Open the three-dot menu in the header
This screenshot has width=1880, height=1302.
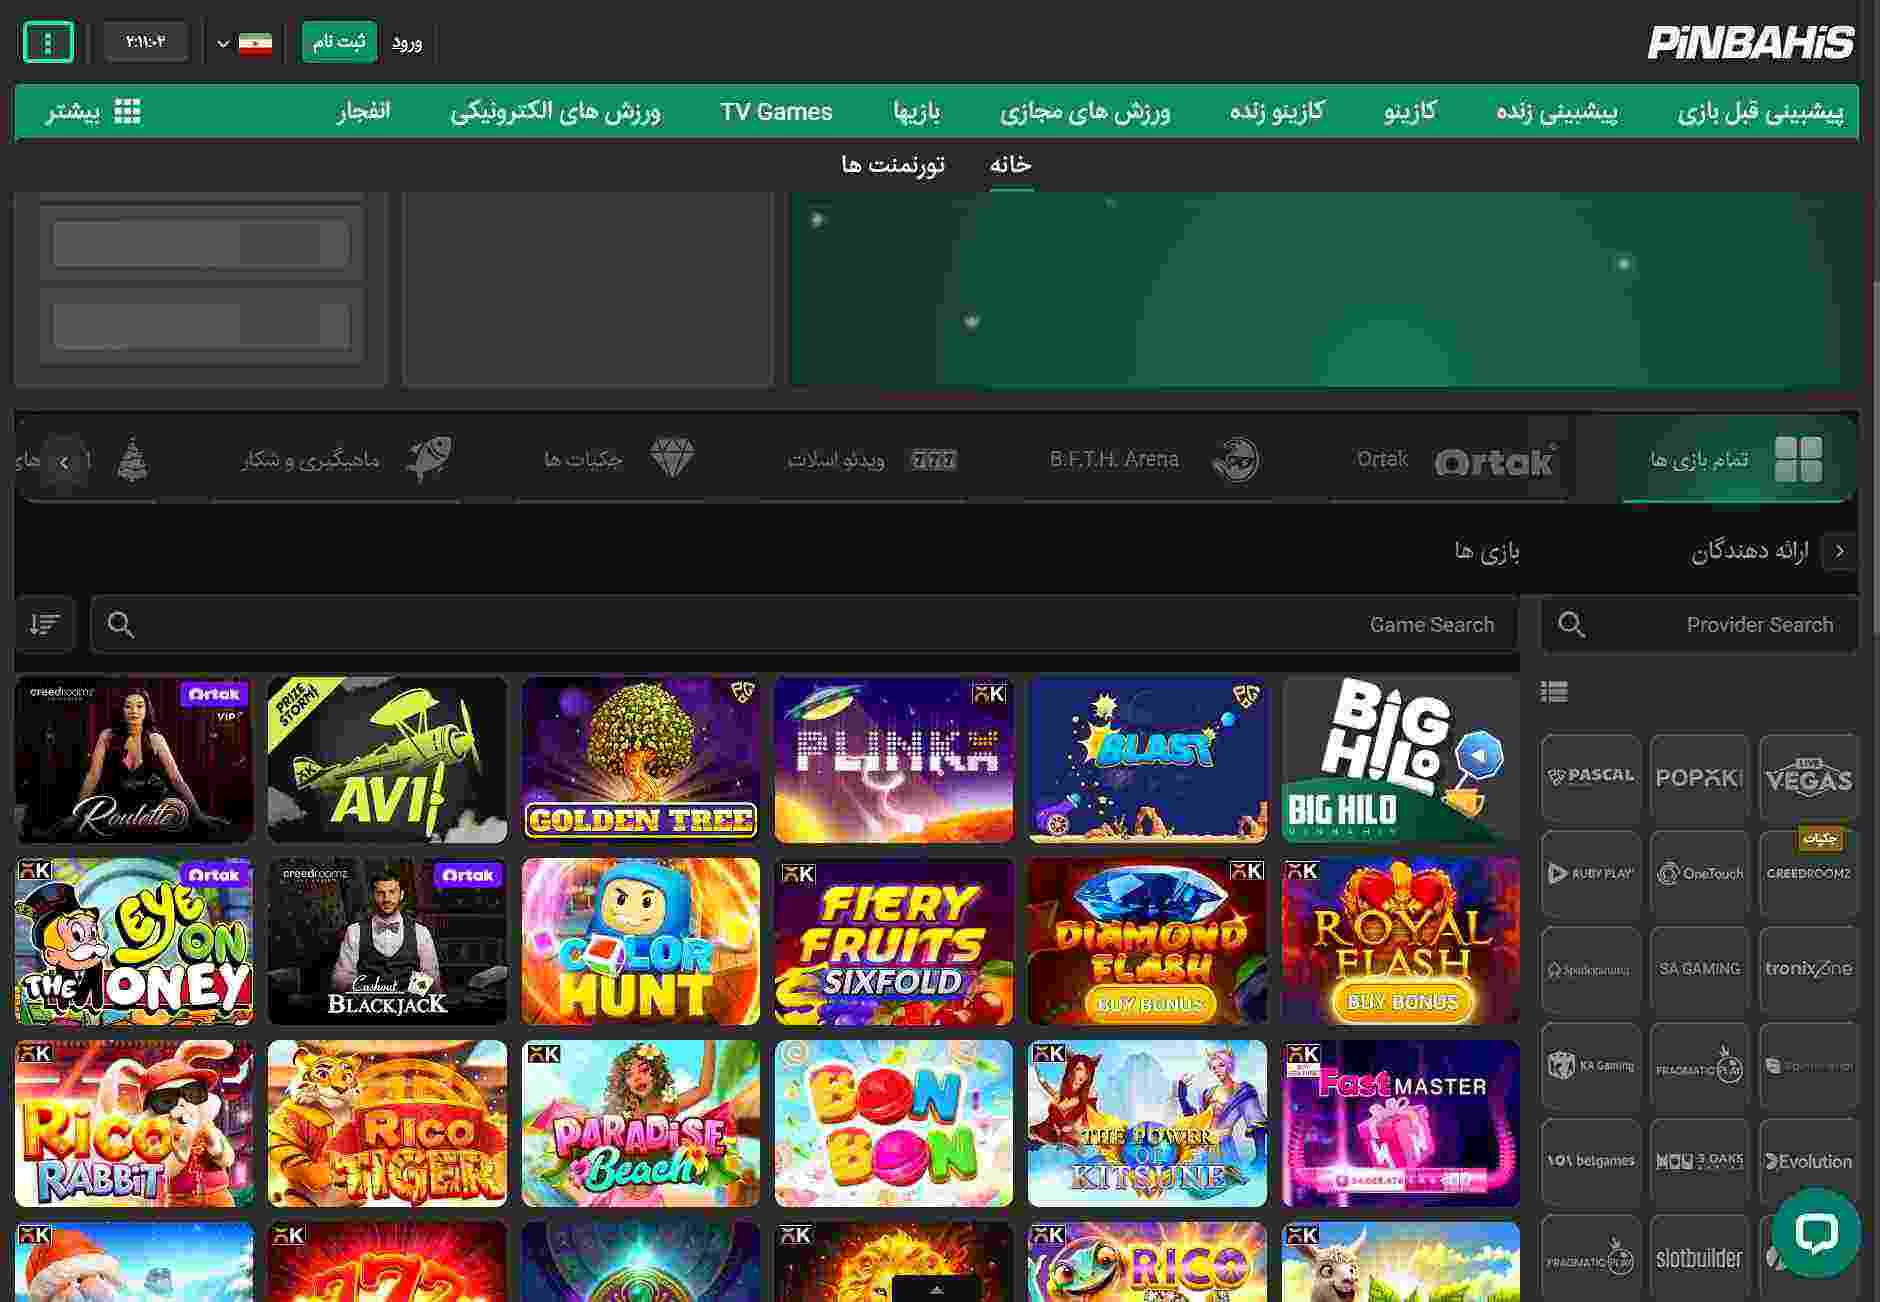coord(47,42)
